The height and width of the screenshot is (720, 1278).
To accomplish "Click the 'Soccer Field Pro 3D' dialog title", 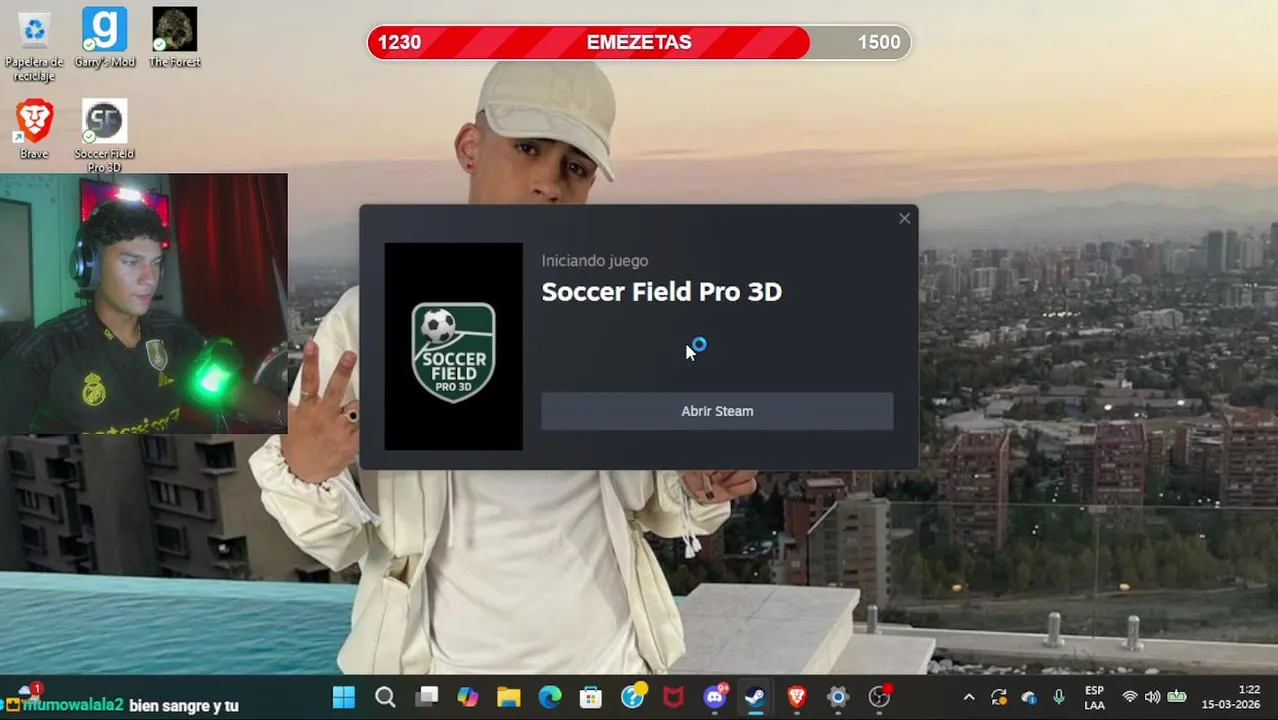I will (x=661, y=292).
